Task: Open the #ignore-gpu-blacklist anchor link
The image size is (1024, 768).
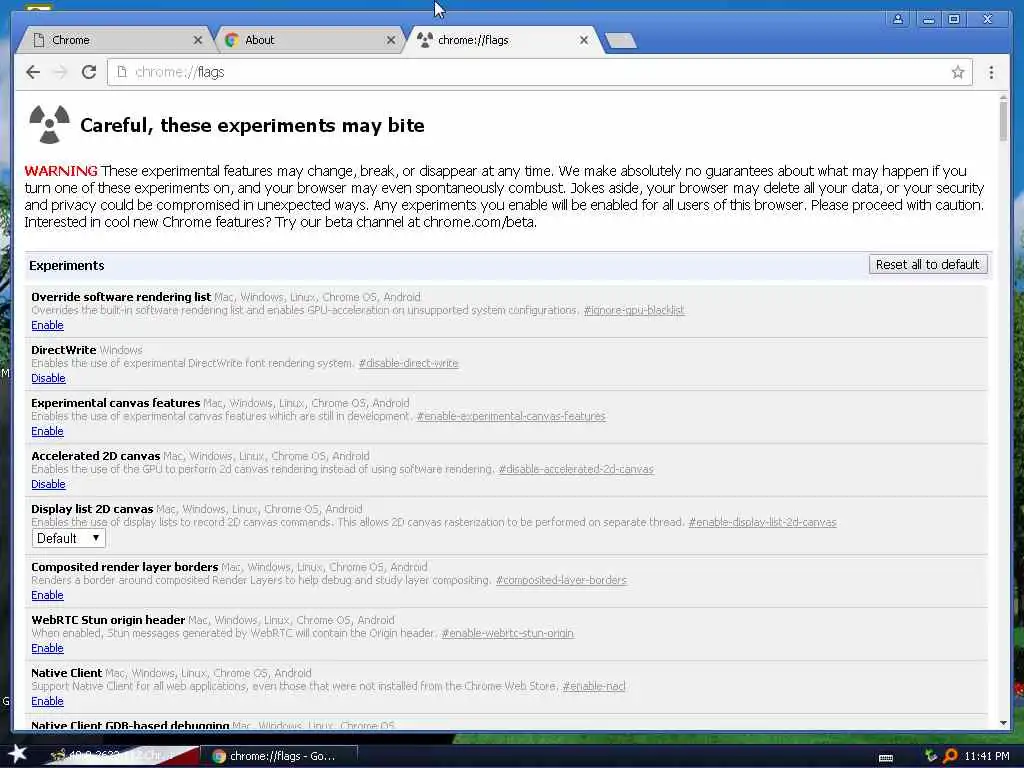Action: coord(633,310)
